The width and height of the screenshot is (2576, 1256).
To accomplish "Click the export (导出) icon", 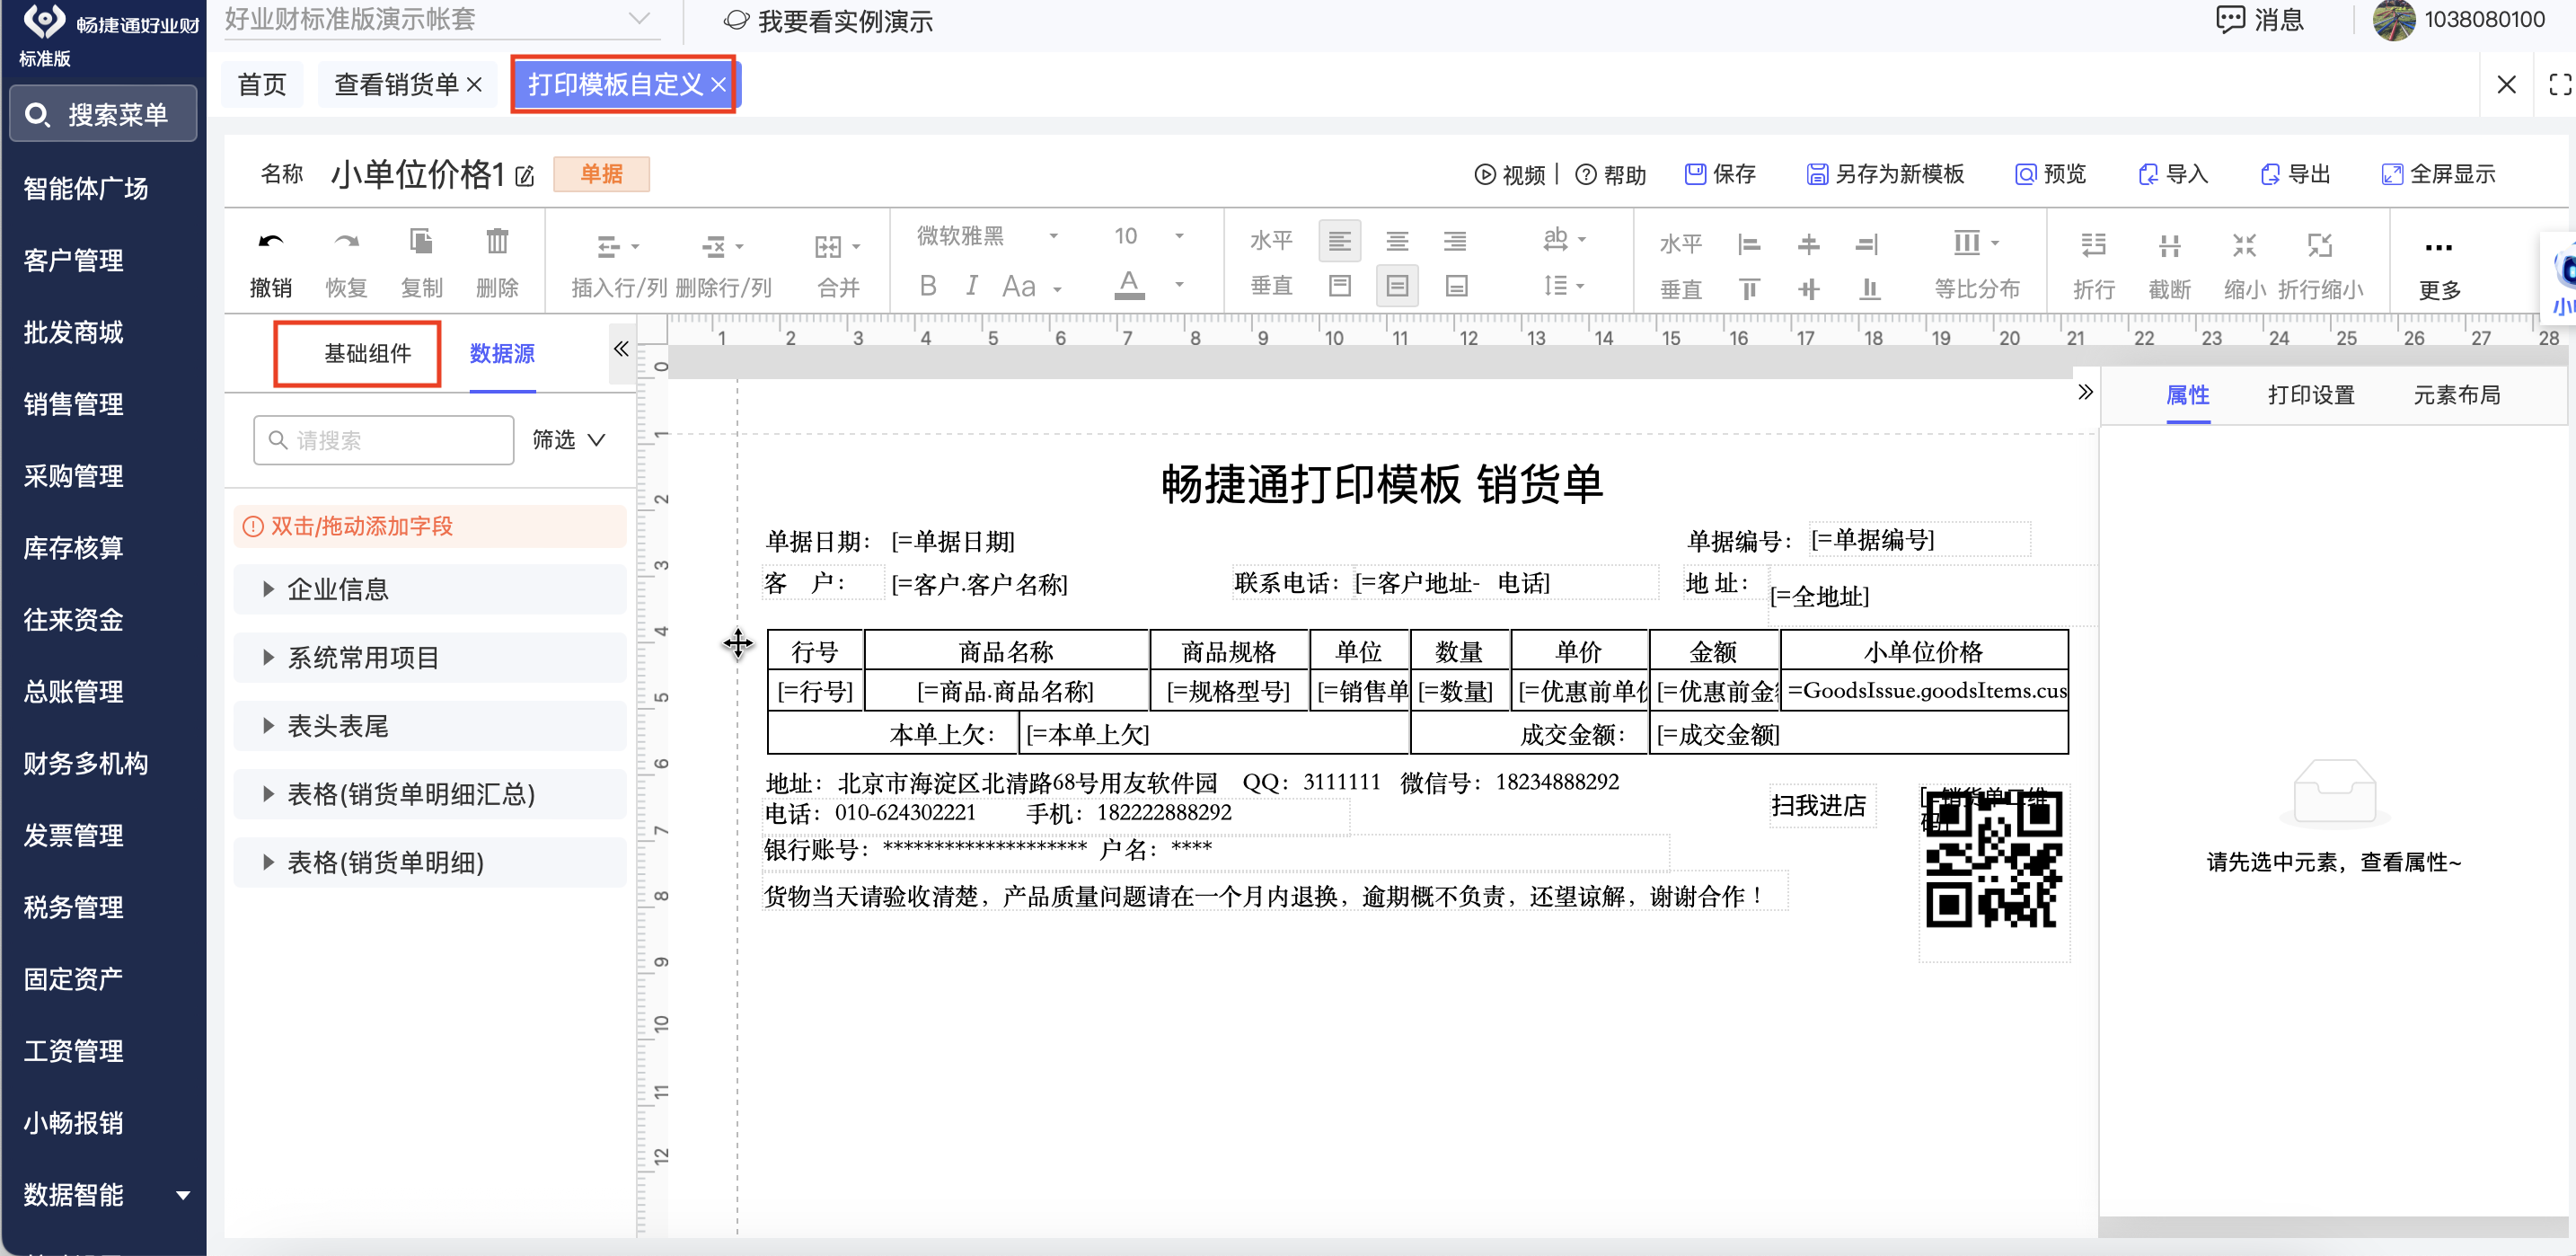I will coord(2270,174).
